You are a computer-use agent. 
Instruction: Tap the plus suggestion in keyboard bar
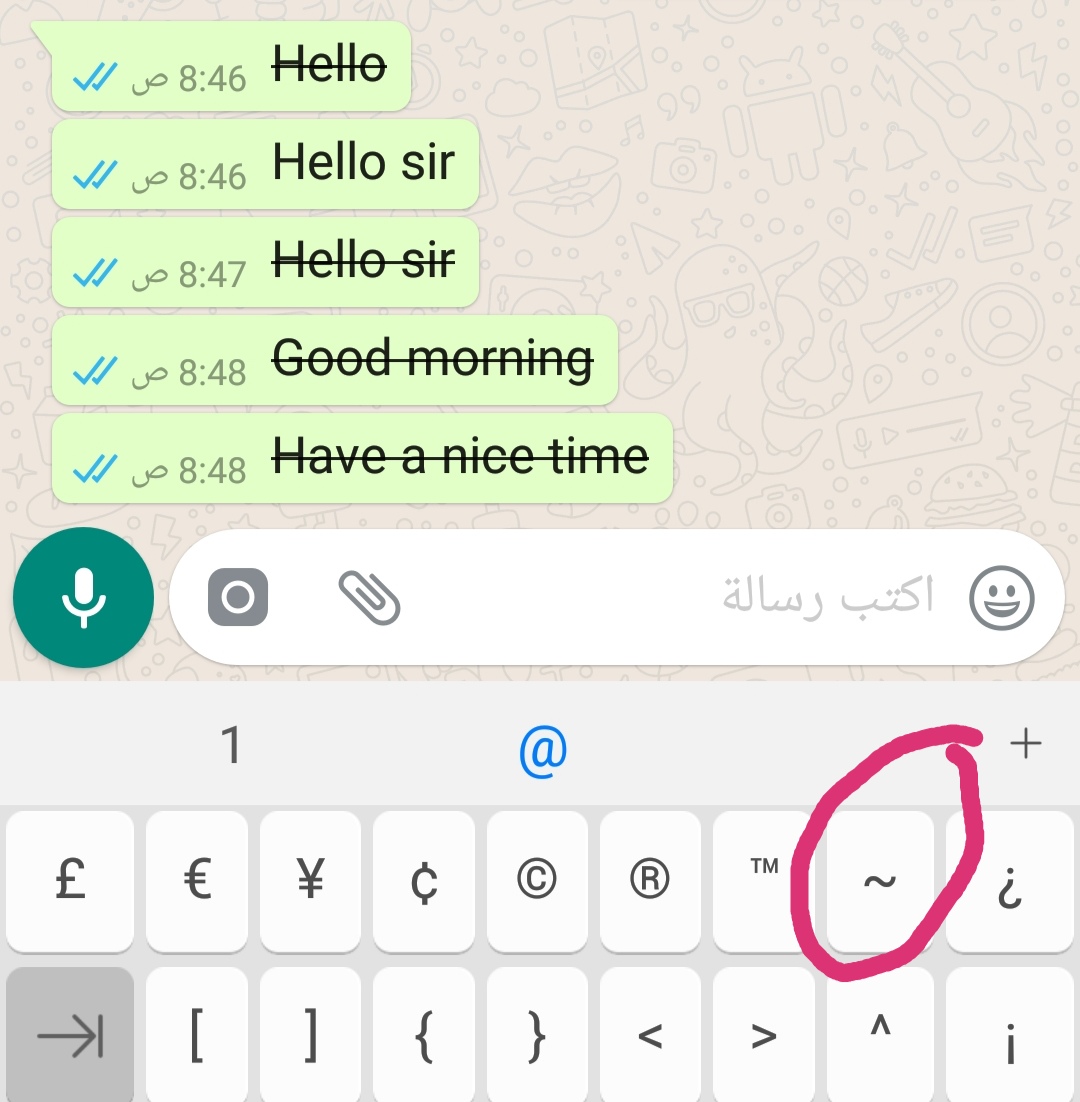point(1025,744)
